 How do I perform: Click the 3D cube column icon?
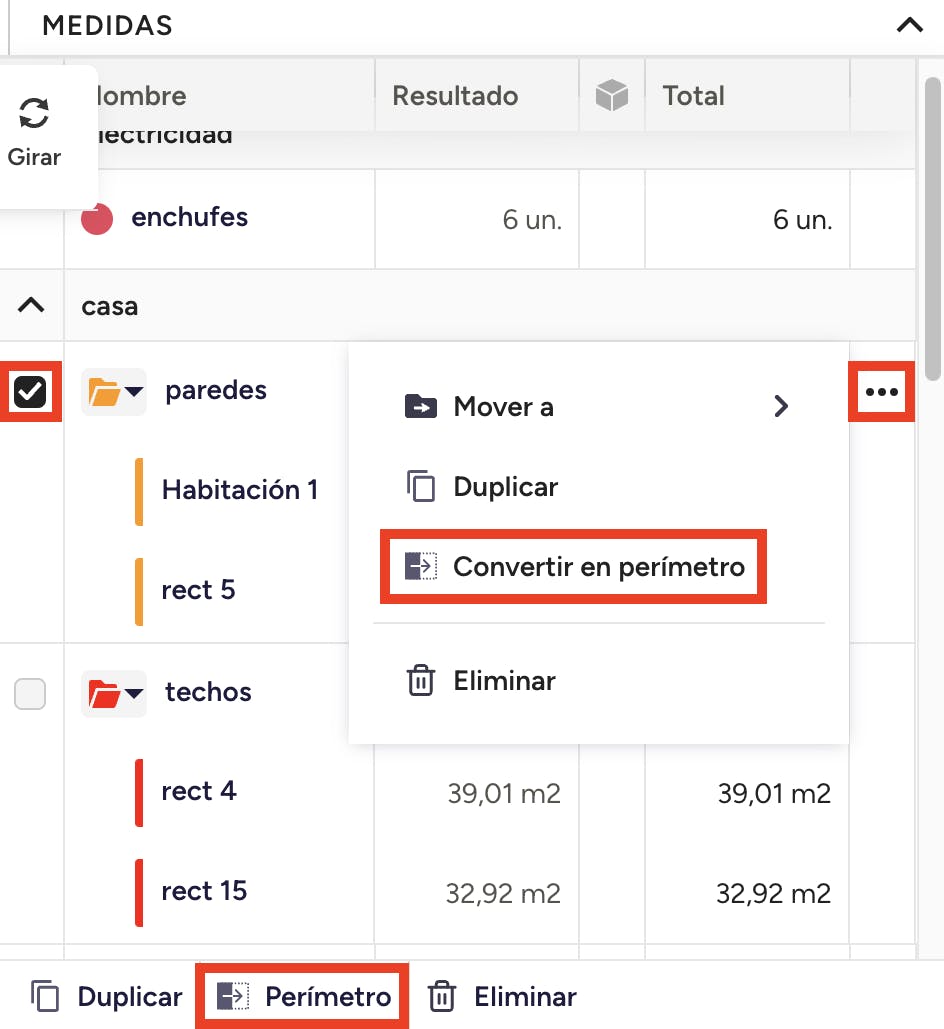pos(611,96)
